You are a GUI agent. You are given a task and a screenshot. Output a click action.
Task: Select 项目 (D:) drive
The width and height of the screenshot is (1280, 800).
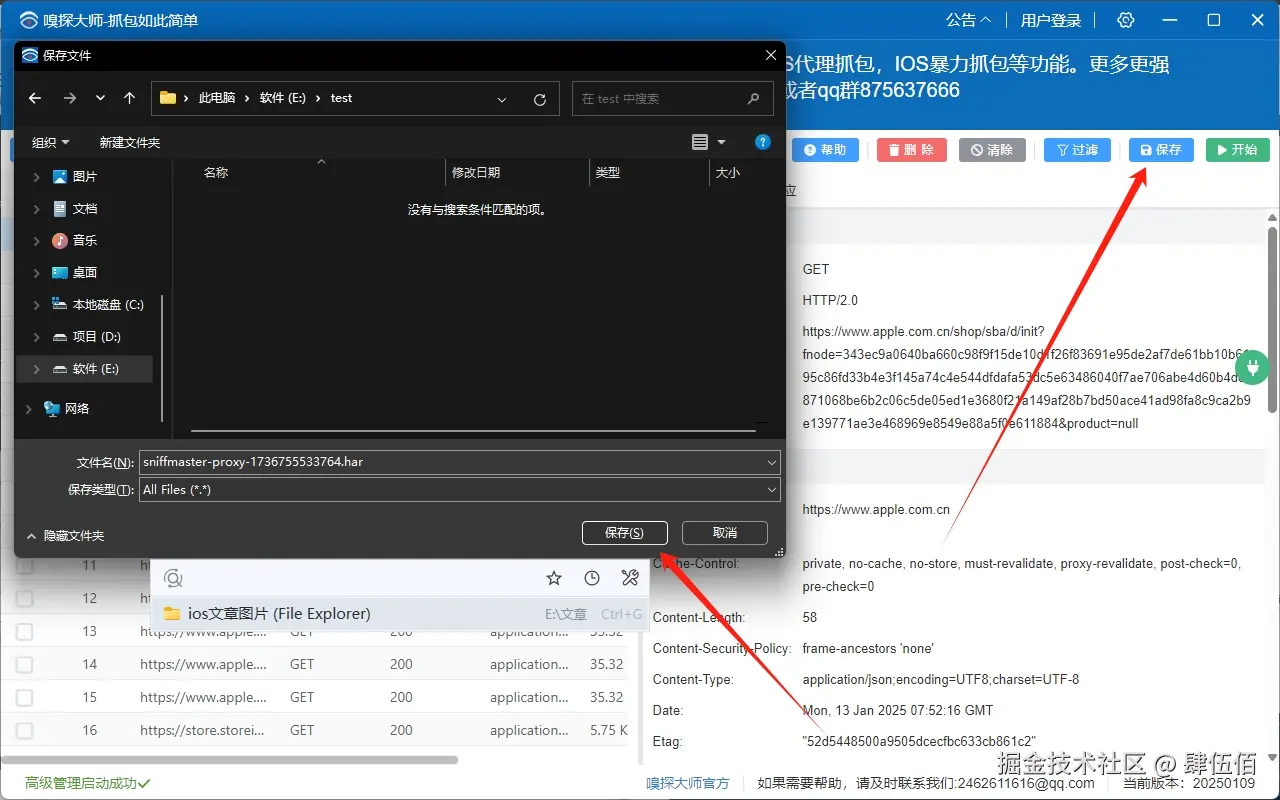(x=88, y=337)
